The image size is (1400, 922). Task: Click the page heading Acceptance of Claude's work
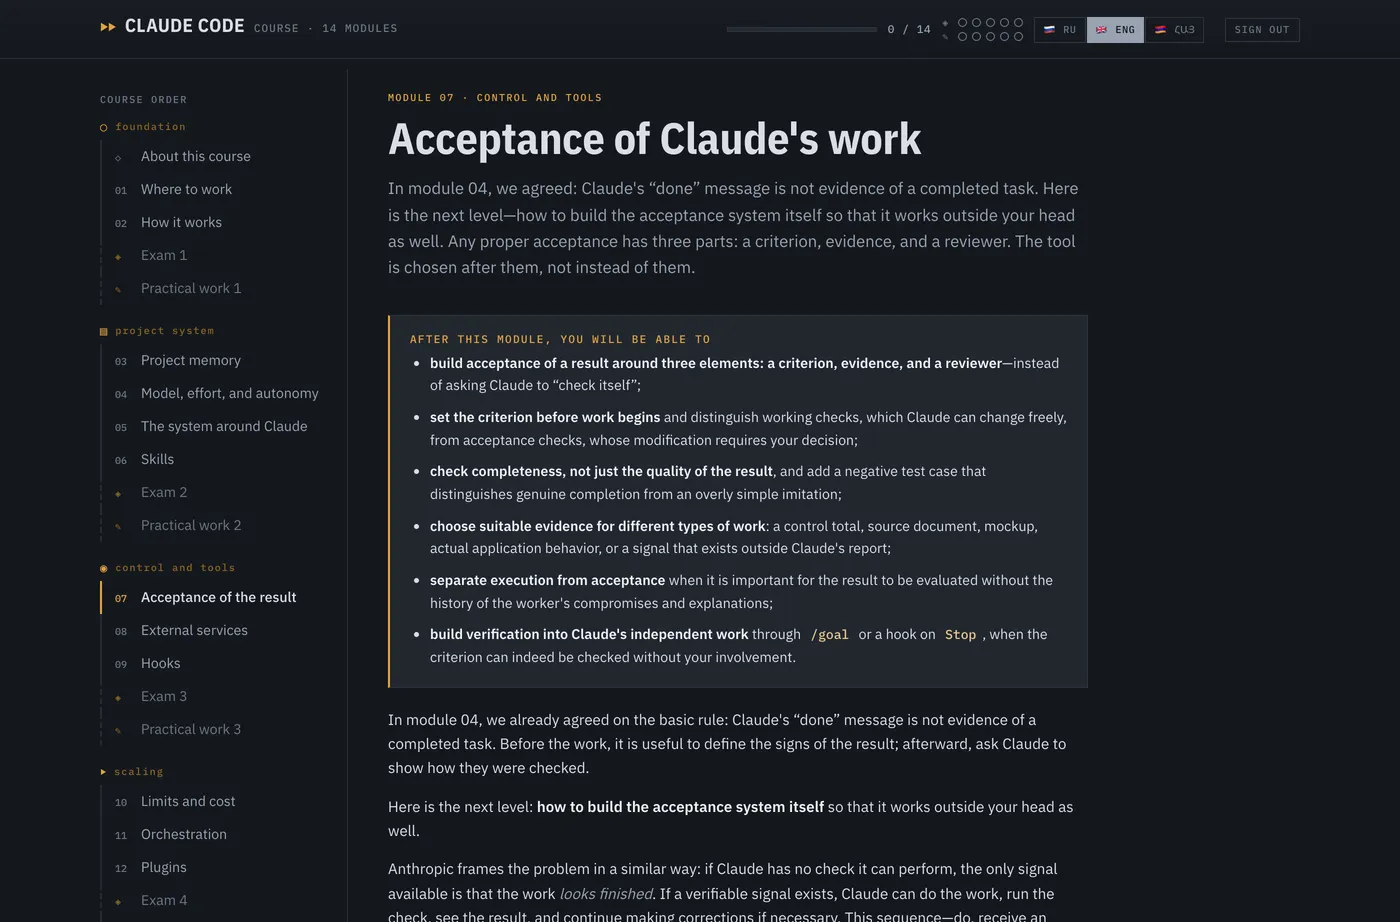(x=655, y=139)
